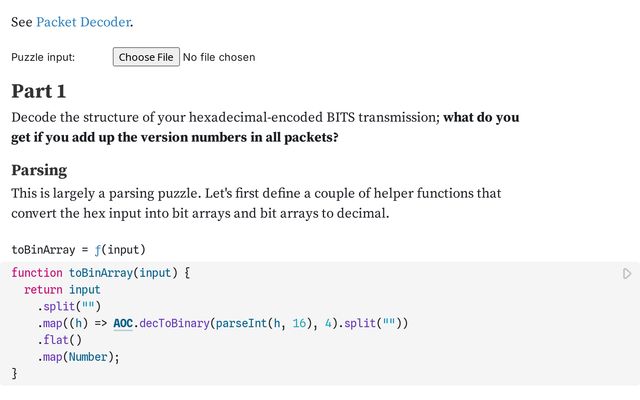Place cursor on the '.split("")' code line
This screenshot has width=640, height=400.
tap(70, 306)
